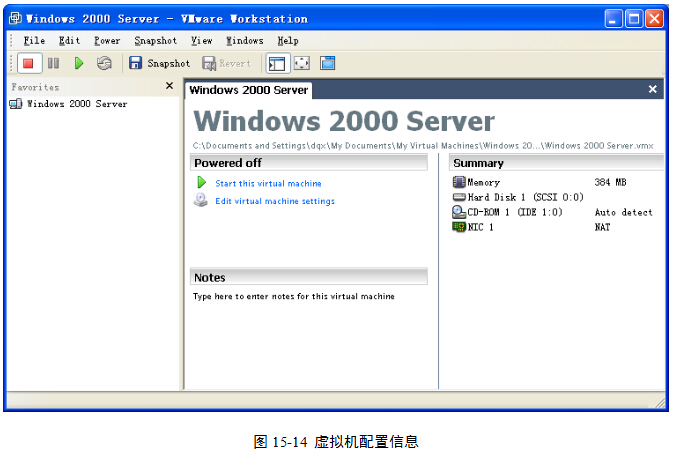The width and height of the screenshot is (673, 451).
Task: Open the Snapshot menu
Action: 155,41
